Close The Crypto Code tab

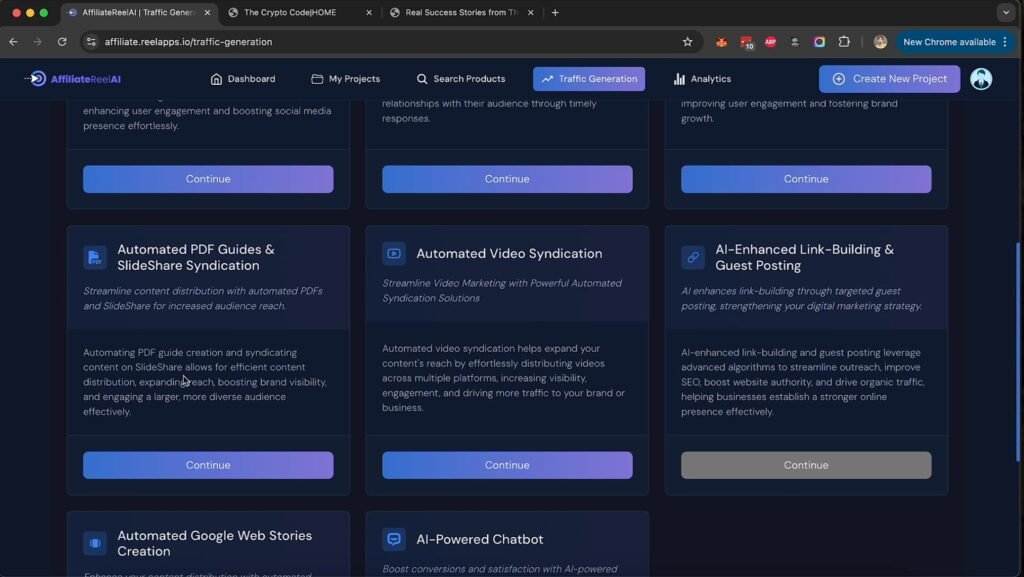pos(368,12)
